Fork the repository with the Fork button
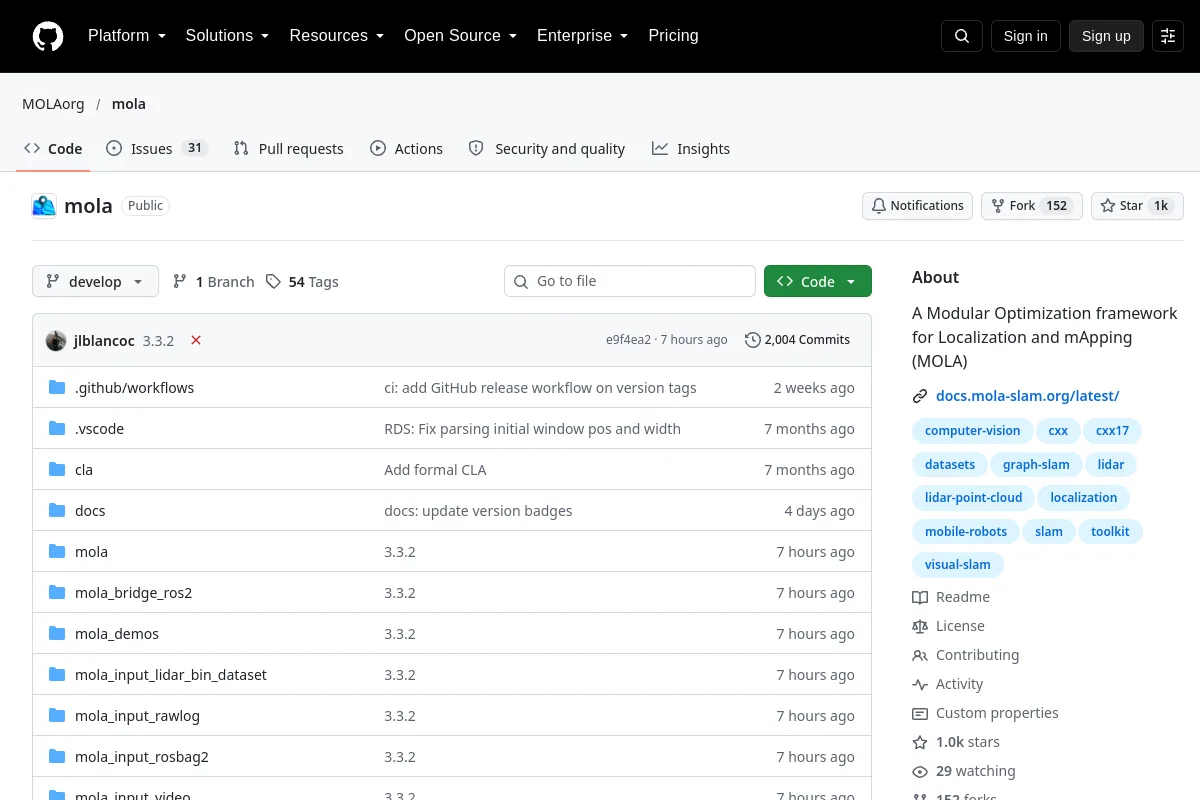1200x800 pixels. pyautogui.click(x=1031, y=206)
